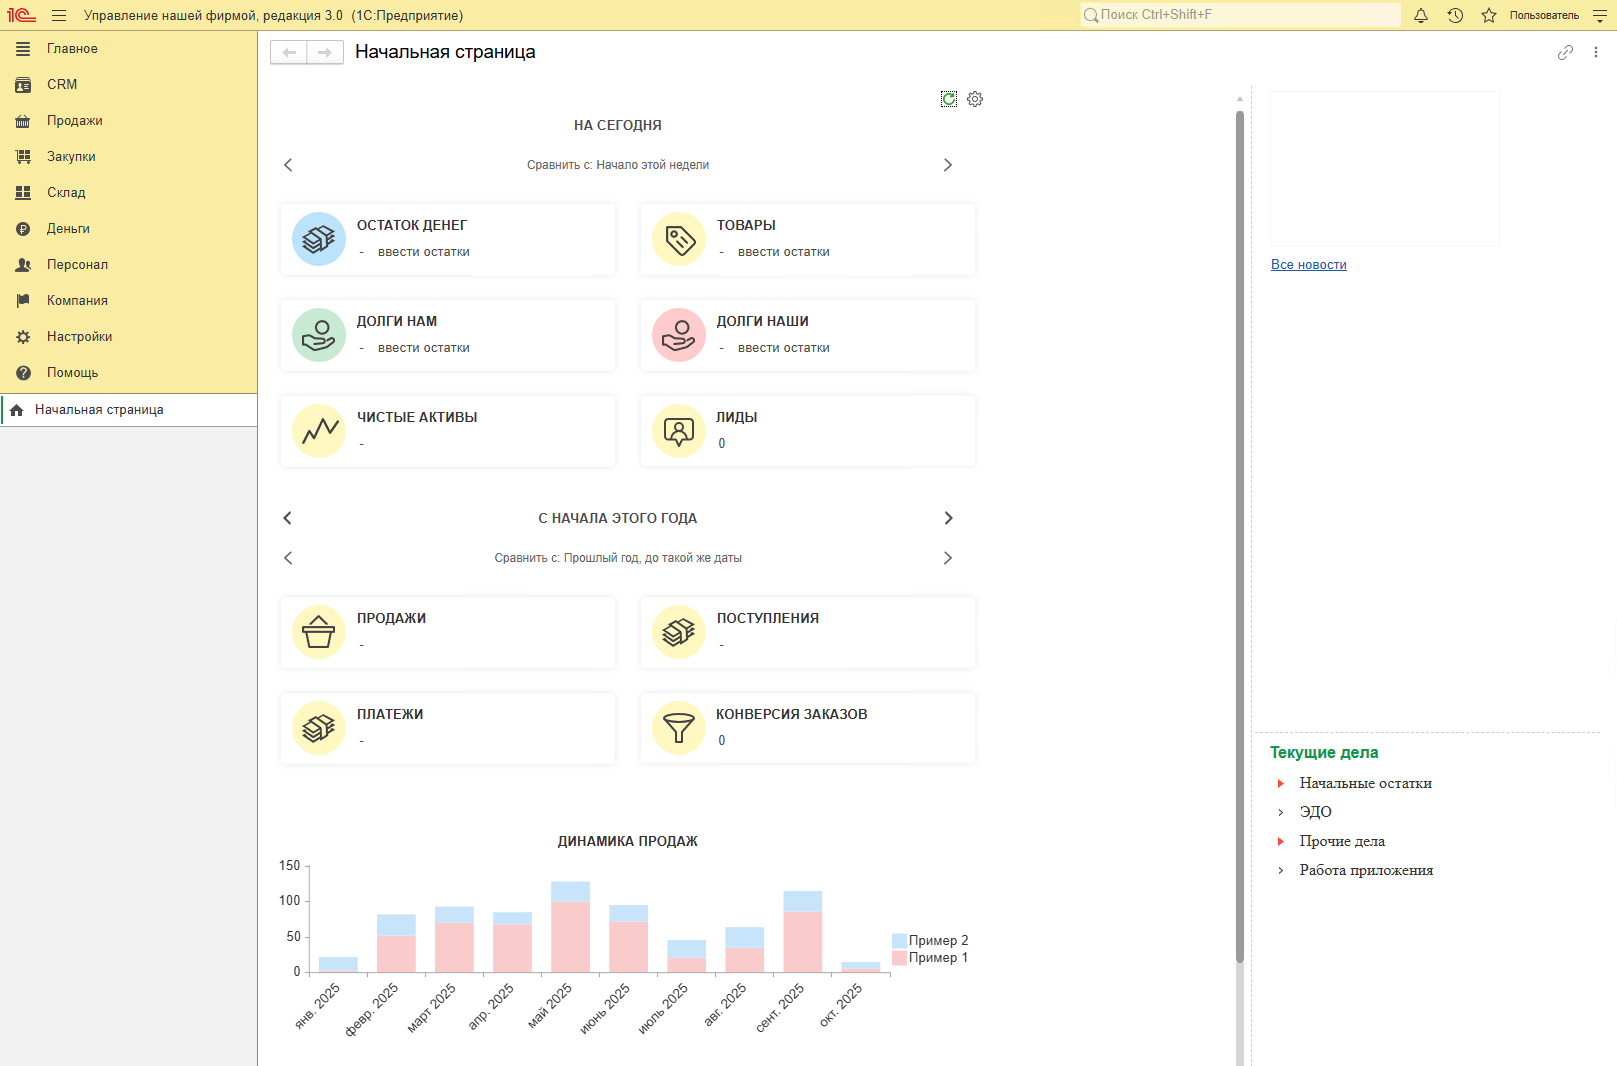Expand the ЭДО tree item
The image size is (1617, 1066).
(x=1281, y=812)
